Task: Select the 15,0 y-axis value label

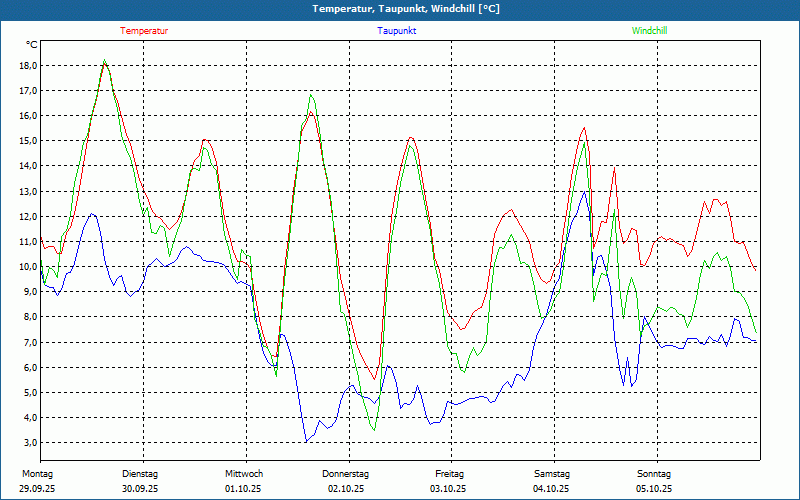Action: (28, 141)
